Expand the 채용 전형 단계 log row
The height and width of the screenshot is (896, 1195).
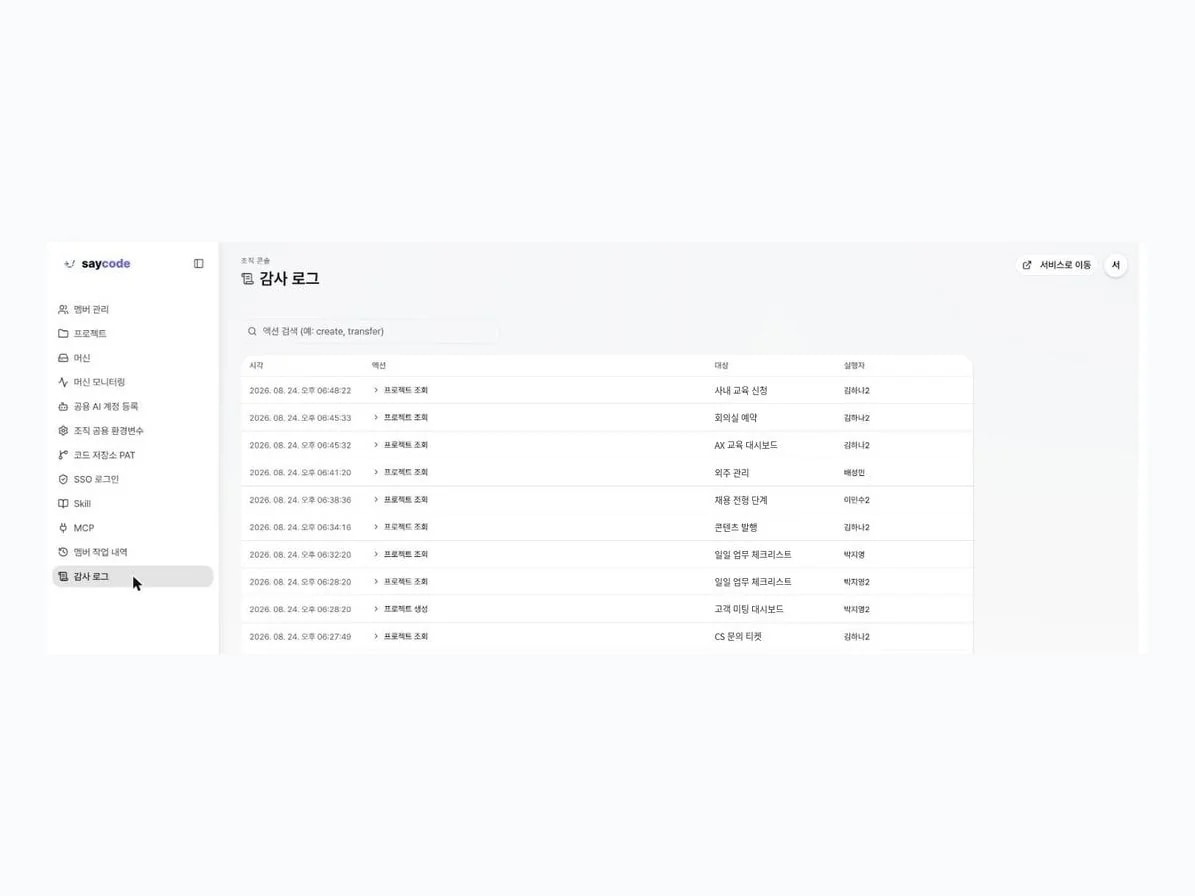coord(376,500)
